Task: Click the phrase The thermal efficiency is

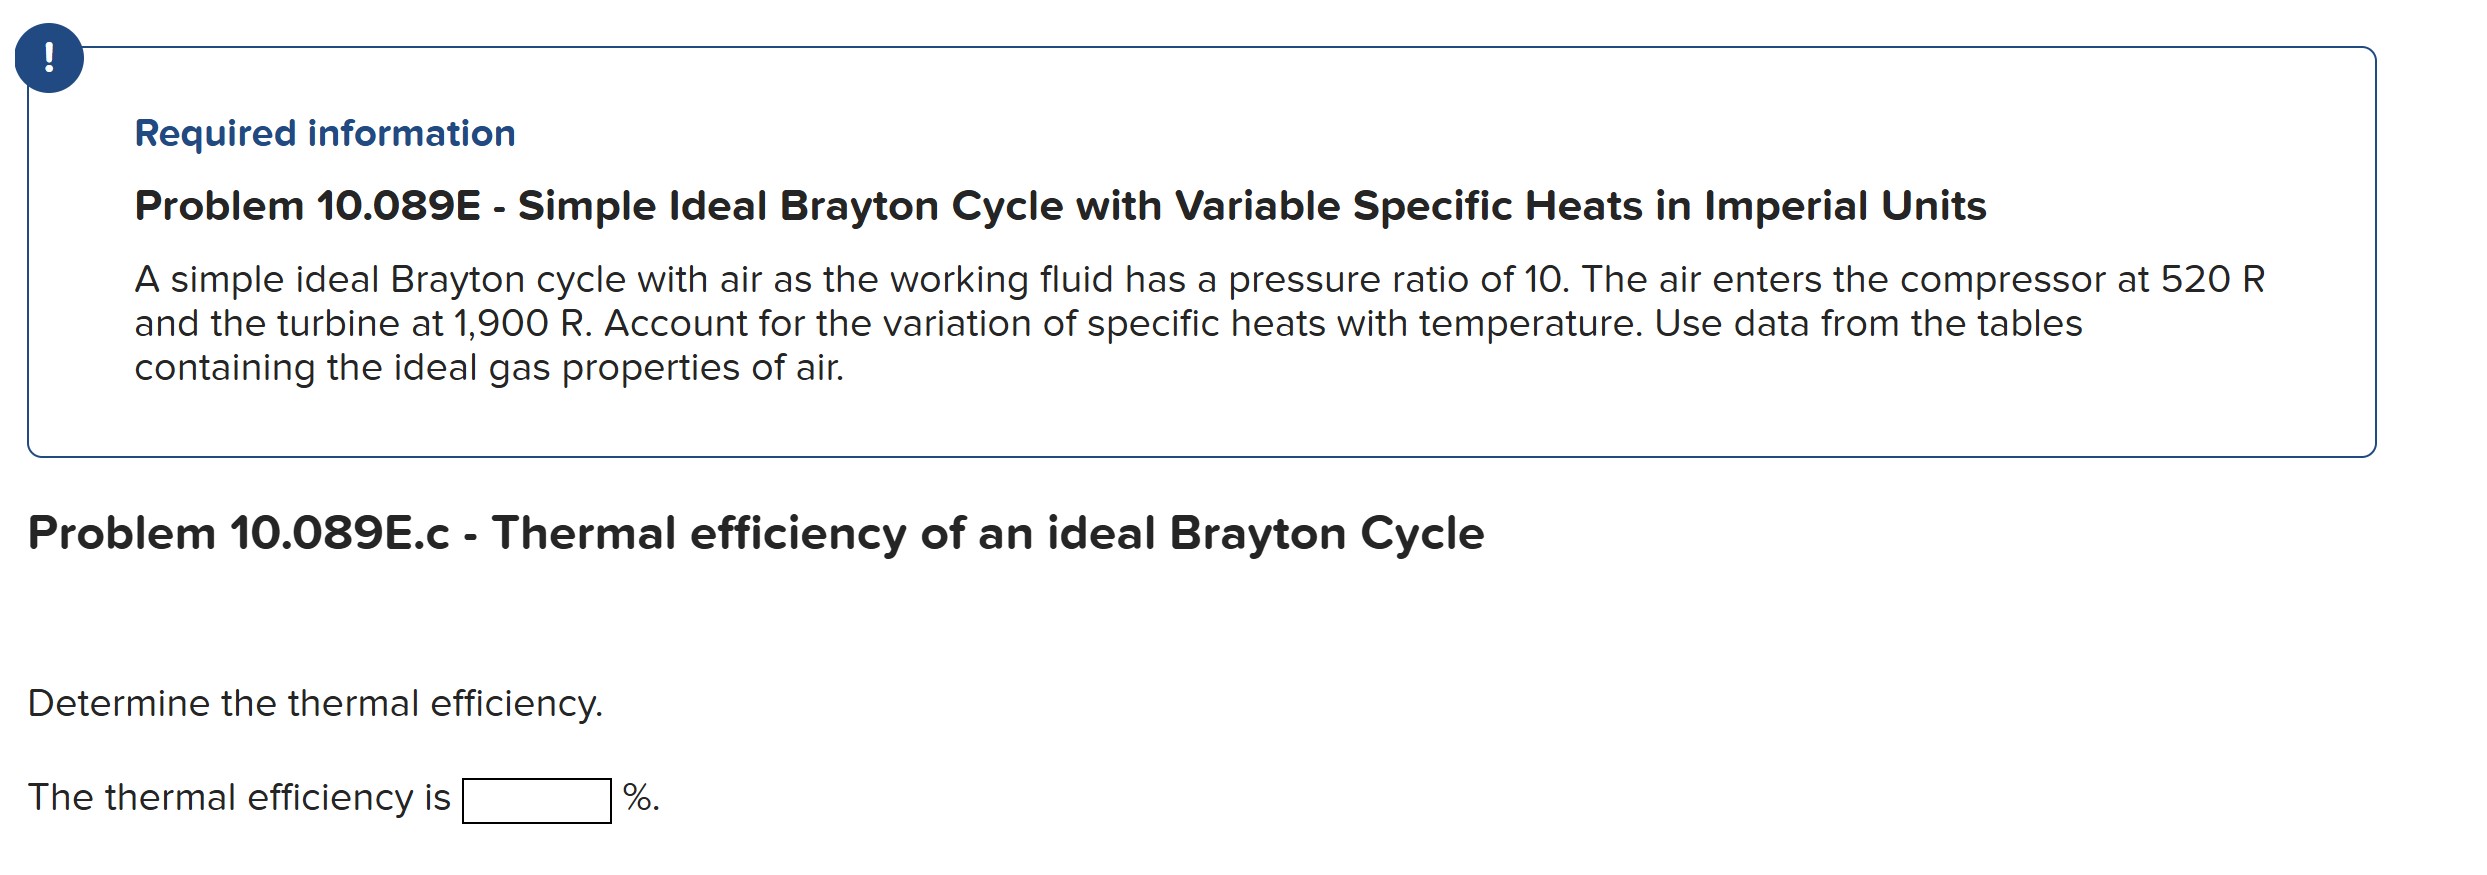Action: click(238, 799)
